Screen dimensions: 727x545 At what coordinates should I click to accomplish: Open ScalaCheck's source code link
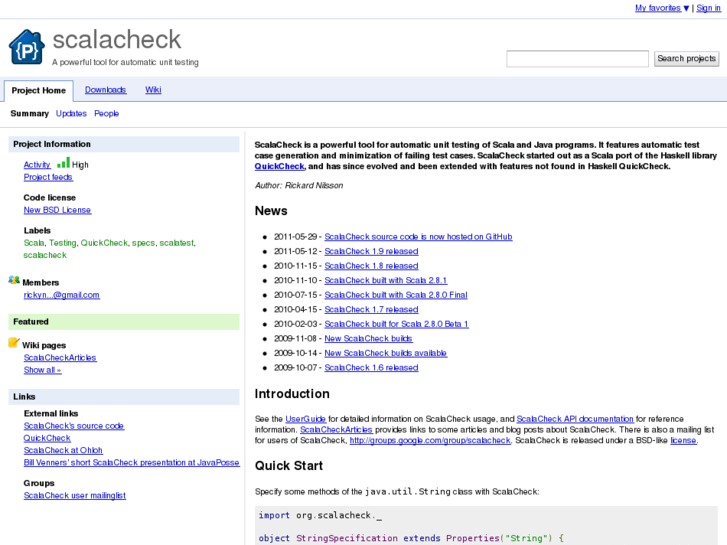pyautogui.click(x=74, y=426)
